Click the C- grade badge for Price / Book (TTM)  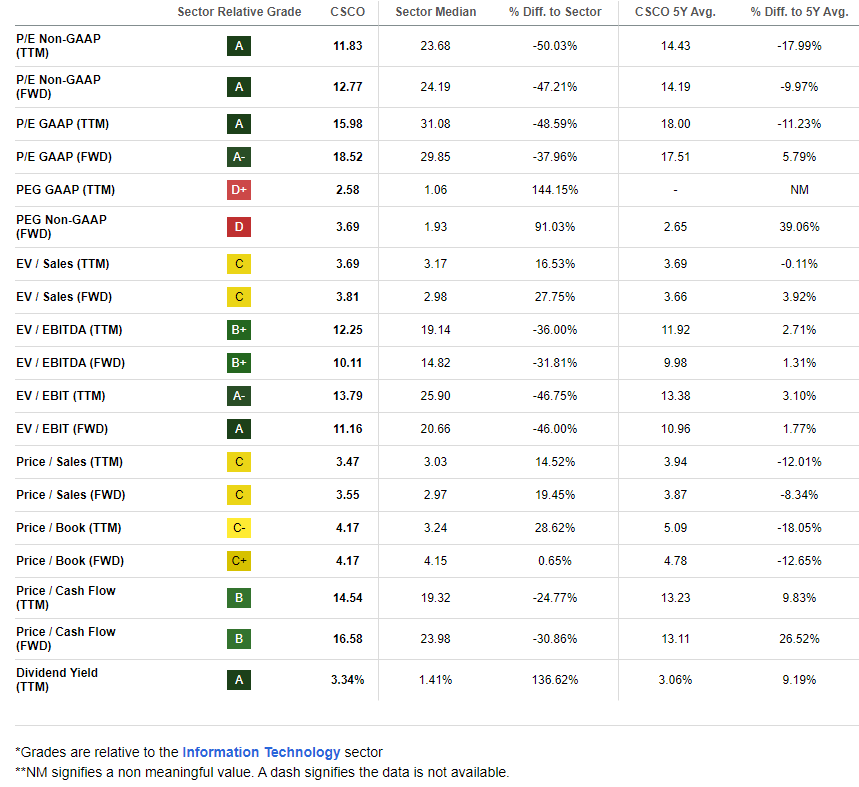coord(239,528)
